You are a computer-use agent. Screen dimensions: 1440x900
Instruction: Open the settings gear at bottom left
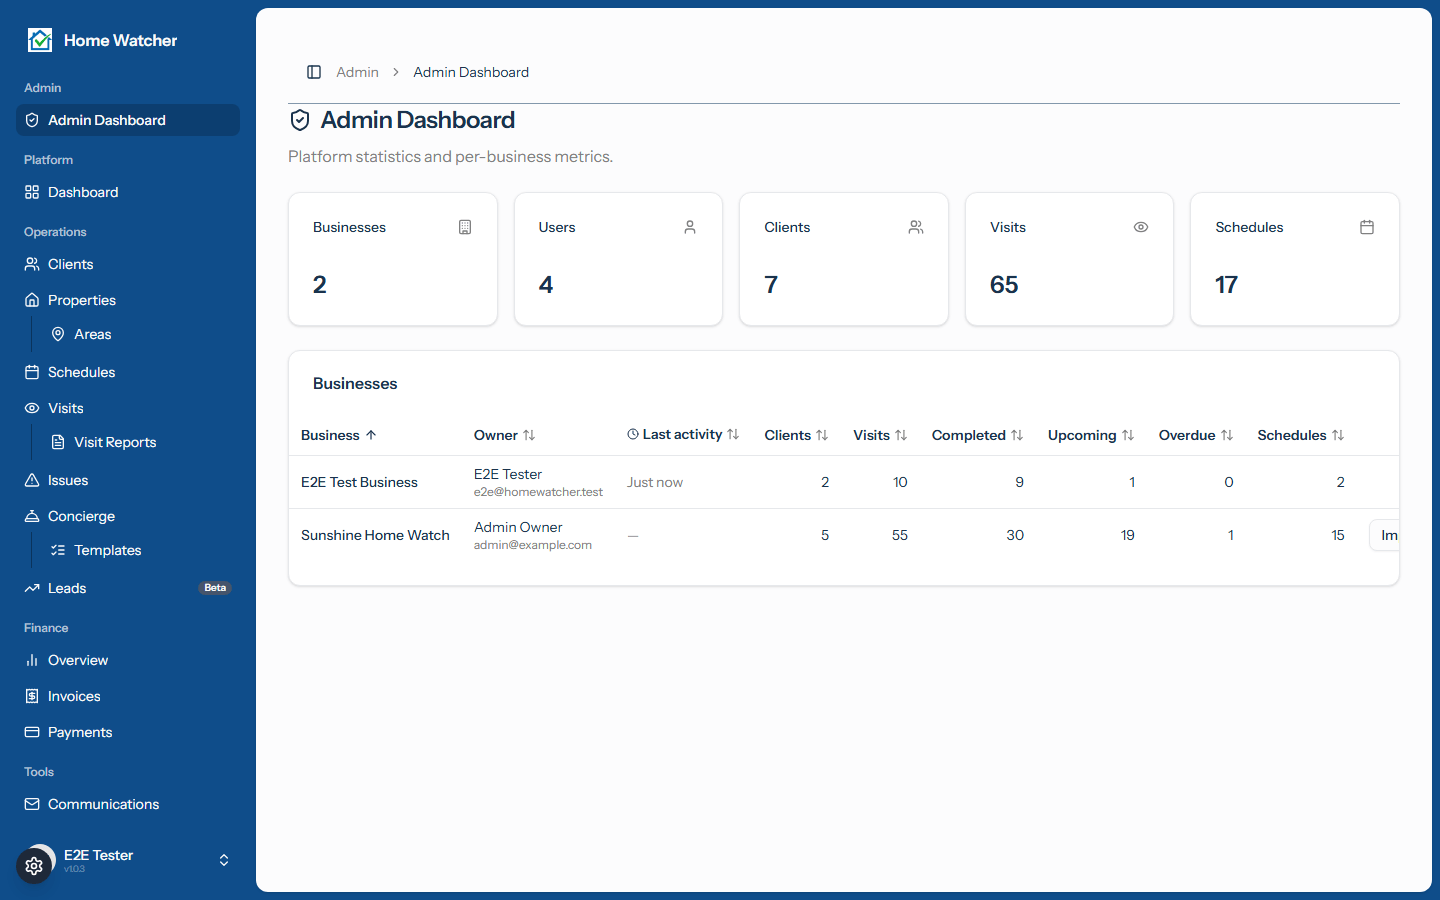34,866
